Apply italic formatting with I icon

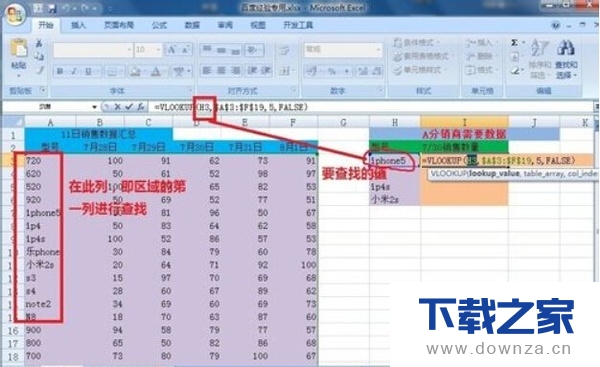coord(74,71)
